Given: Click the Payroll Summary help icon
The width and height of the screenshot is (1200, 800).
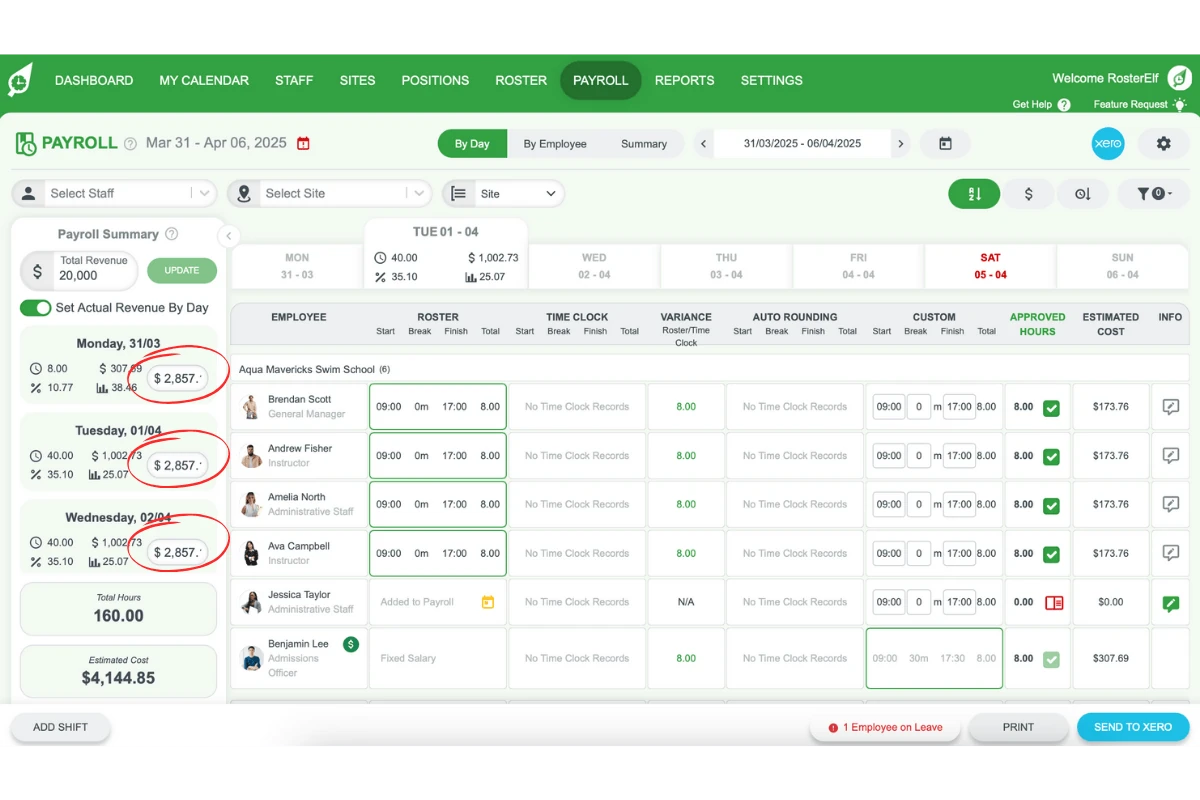Looking at the screenshot, I should click(171, 234).
